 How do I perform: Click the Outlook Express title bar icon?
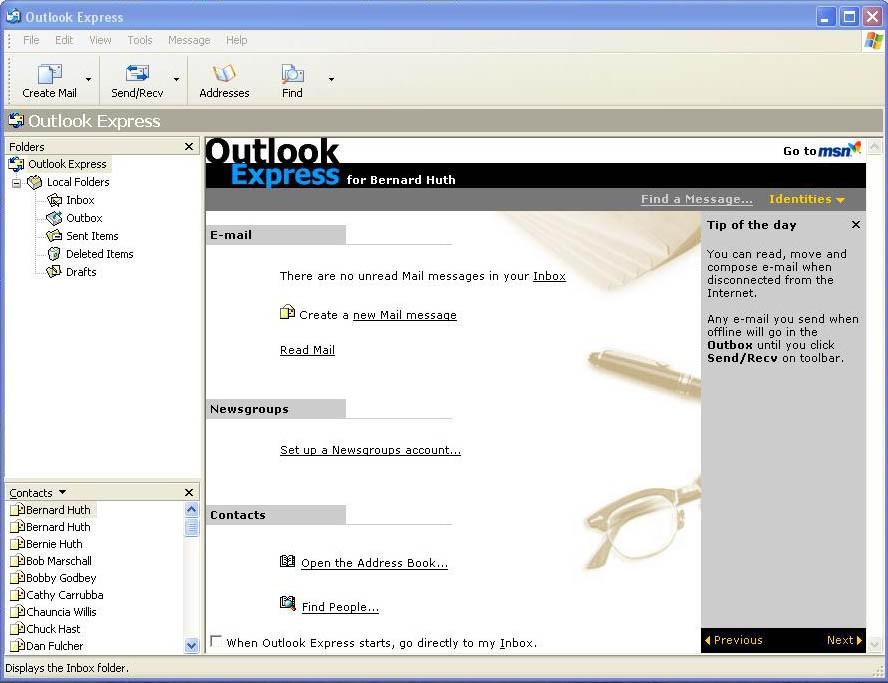tap(14, 16)
